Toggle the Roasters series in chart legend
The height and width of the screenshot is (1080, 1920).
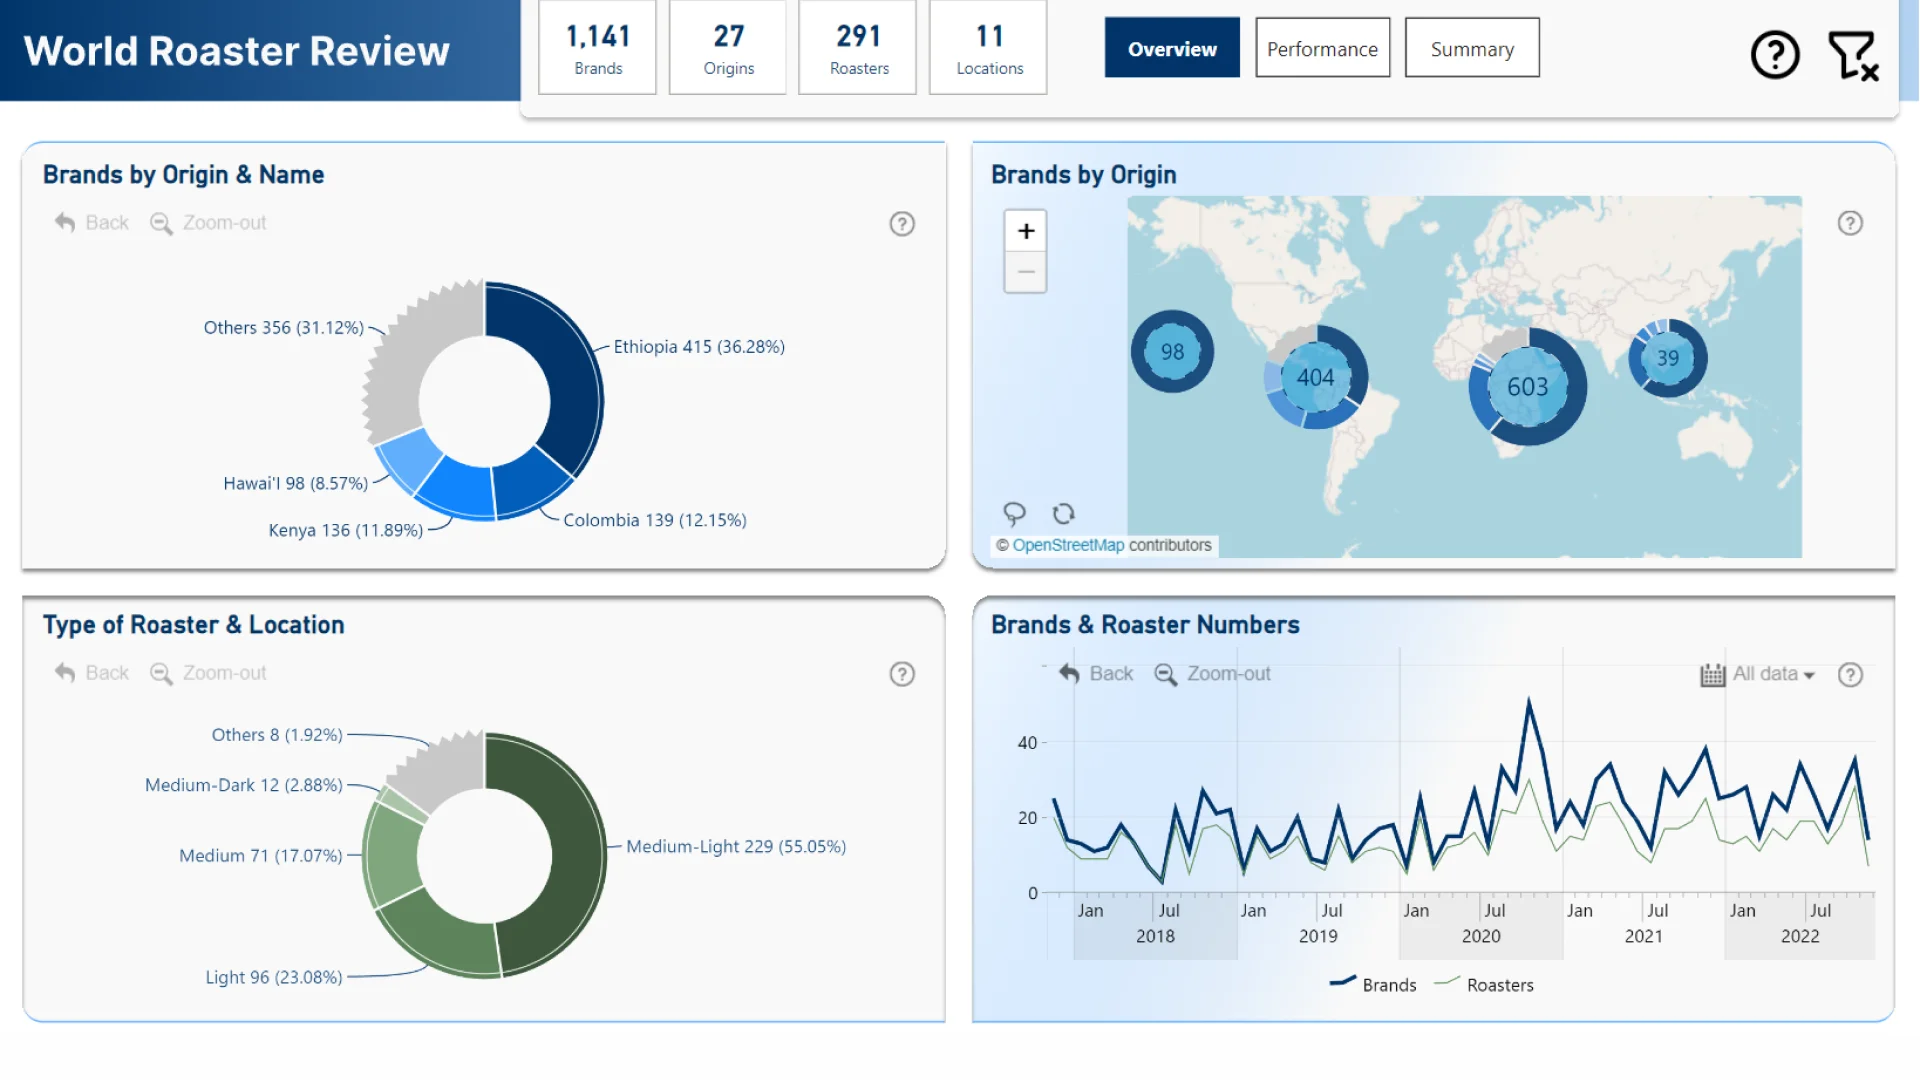1483,985
